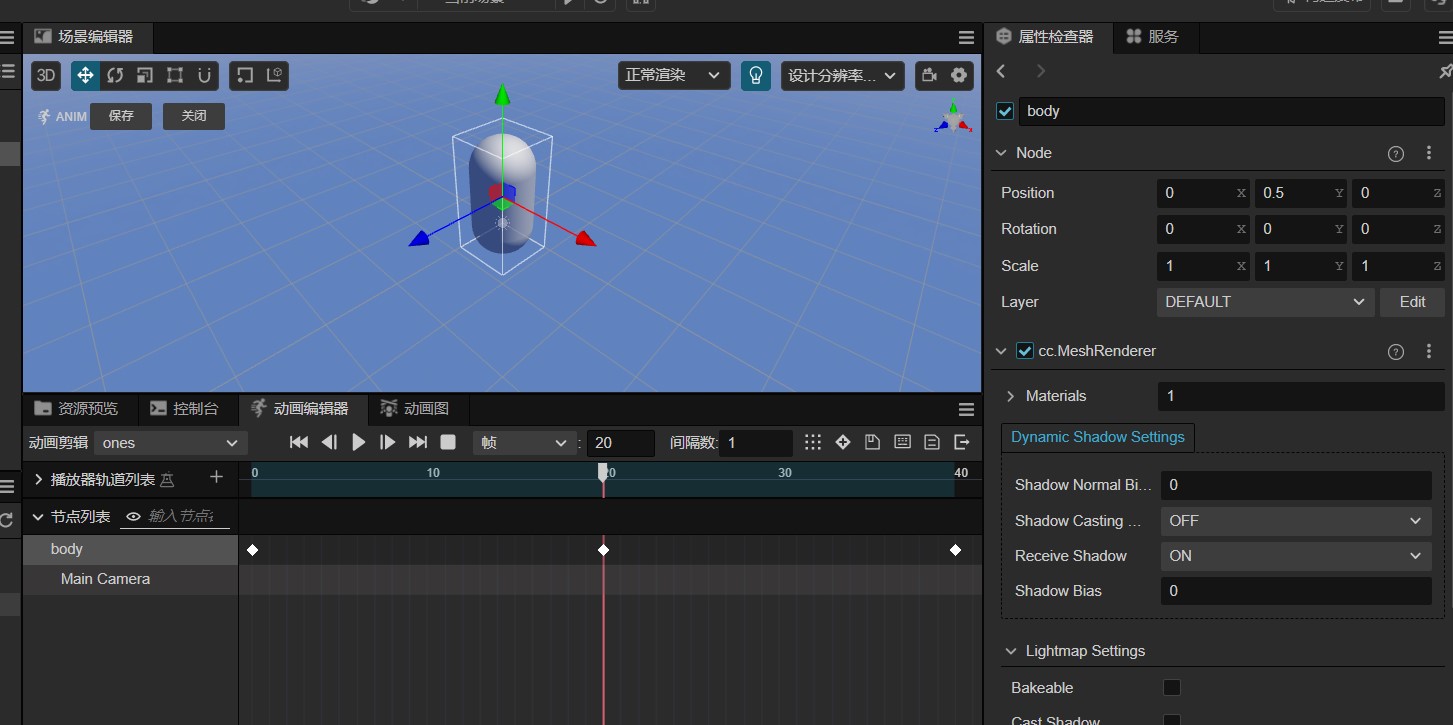The image size is (1453, 725).
Task: Select the rotate gizmo tool
Action: 115,76
